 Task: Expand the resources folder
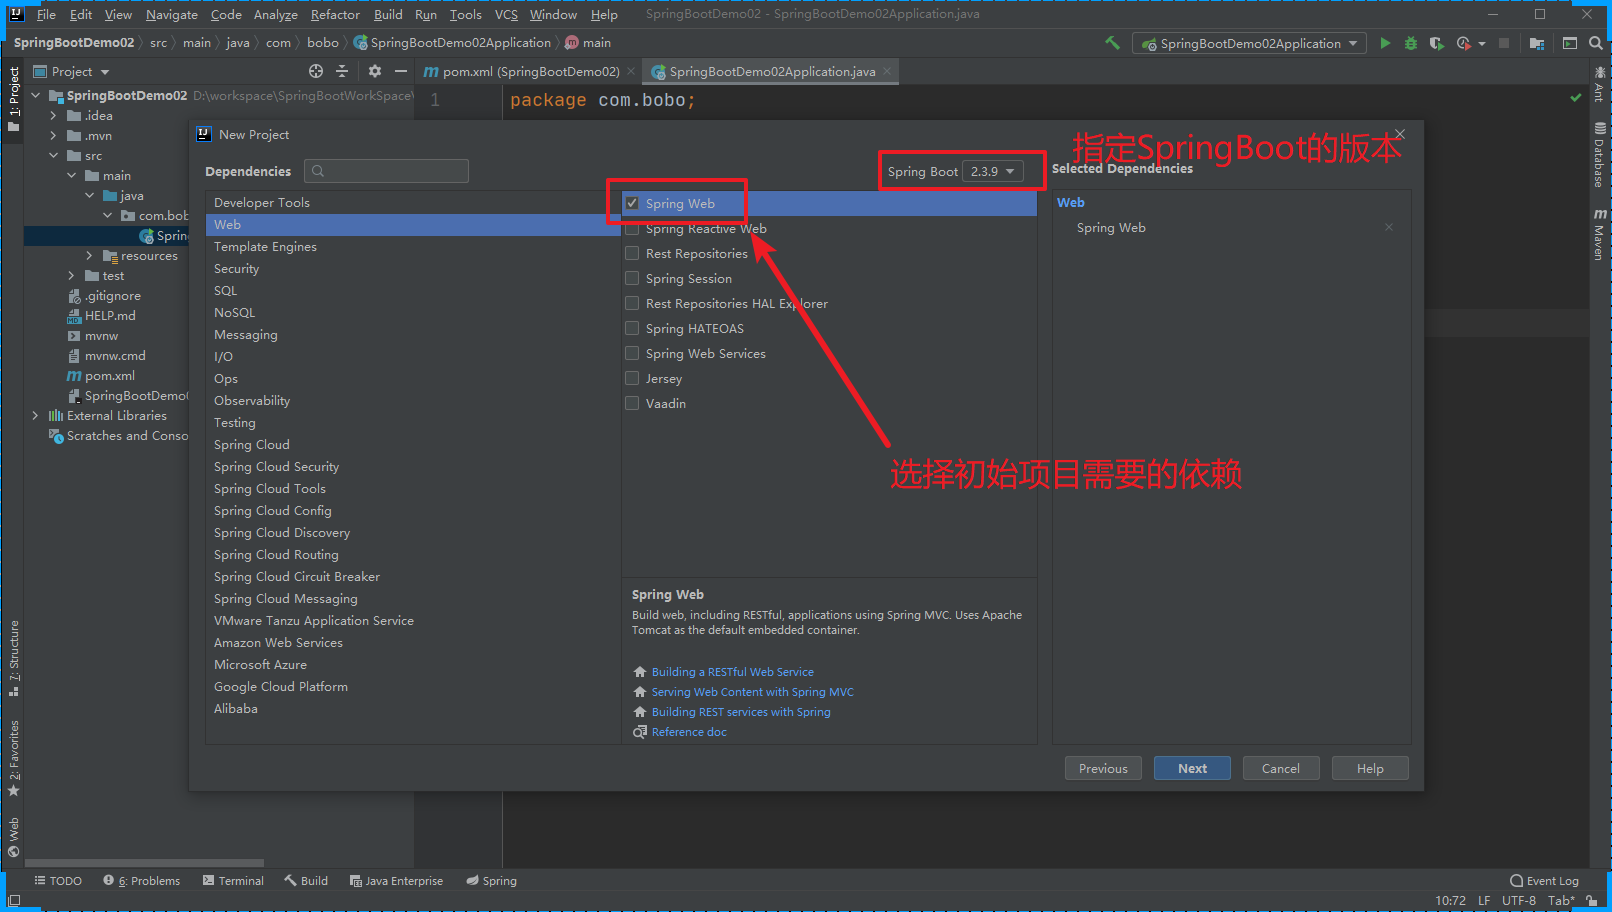tap(90, 256)
